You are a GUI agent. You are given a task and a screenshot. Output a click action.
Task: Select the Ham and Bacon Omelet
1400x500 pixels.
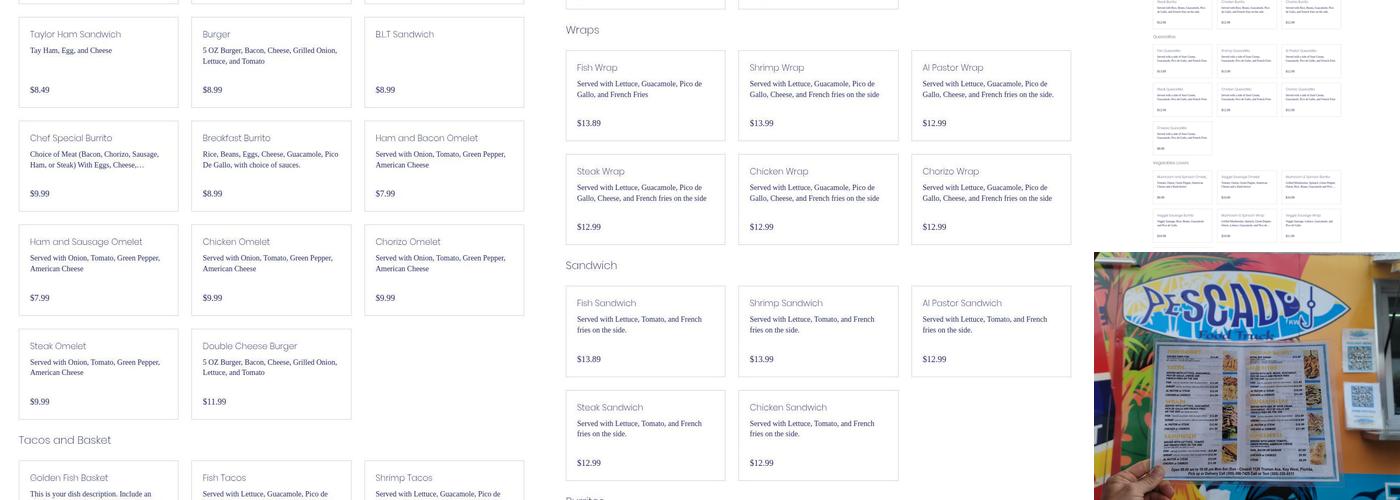pos(444,166)
